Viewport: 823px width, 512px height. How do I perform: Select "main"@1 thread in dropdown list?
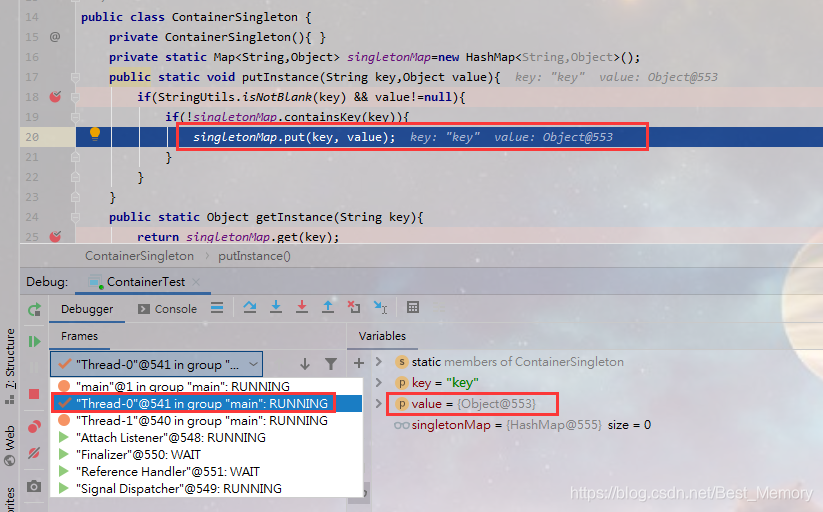click(206, 386)
